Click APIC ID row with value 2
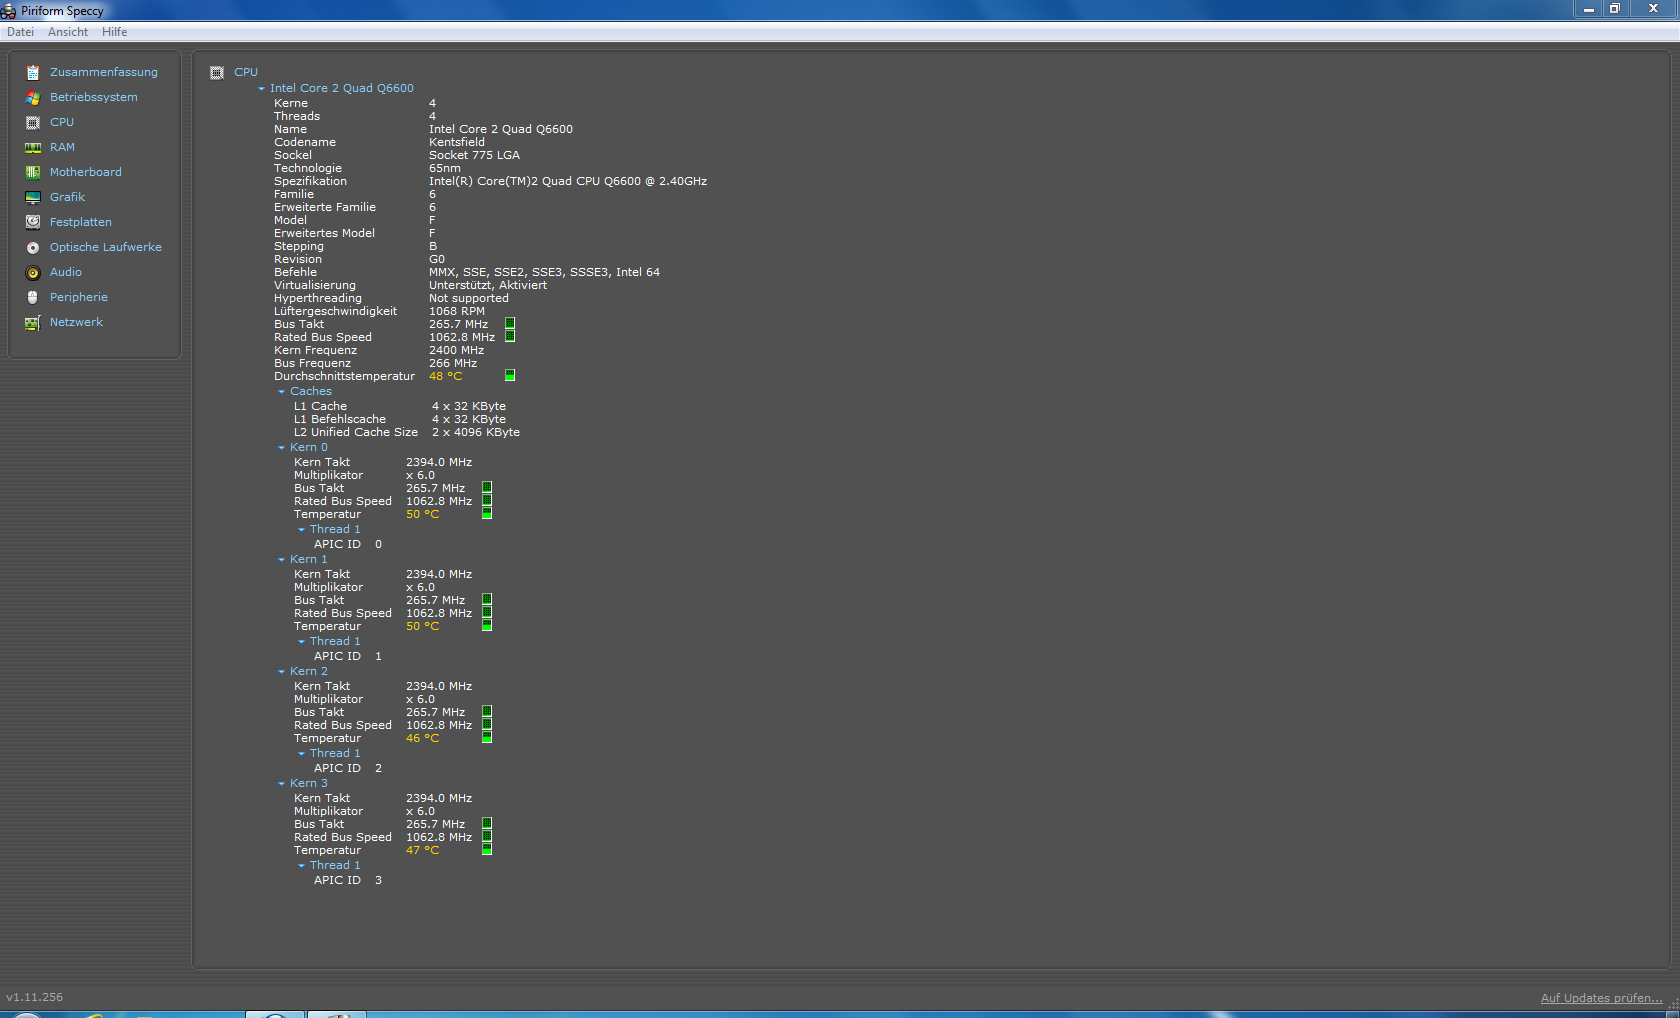 pyautogui.click(x=348, y=768)
